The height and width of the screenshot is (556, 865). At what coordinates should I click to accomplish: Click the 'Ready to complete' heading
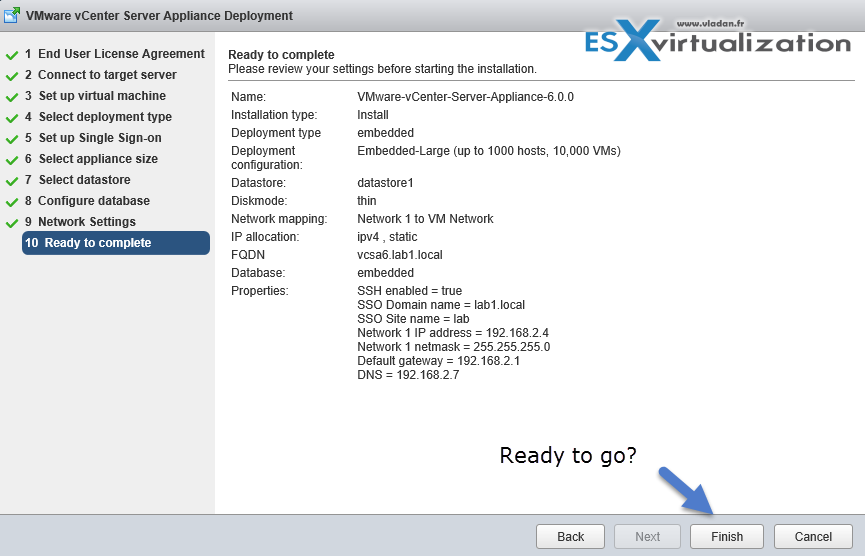point(281,55)
